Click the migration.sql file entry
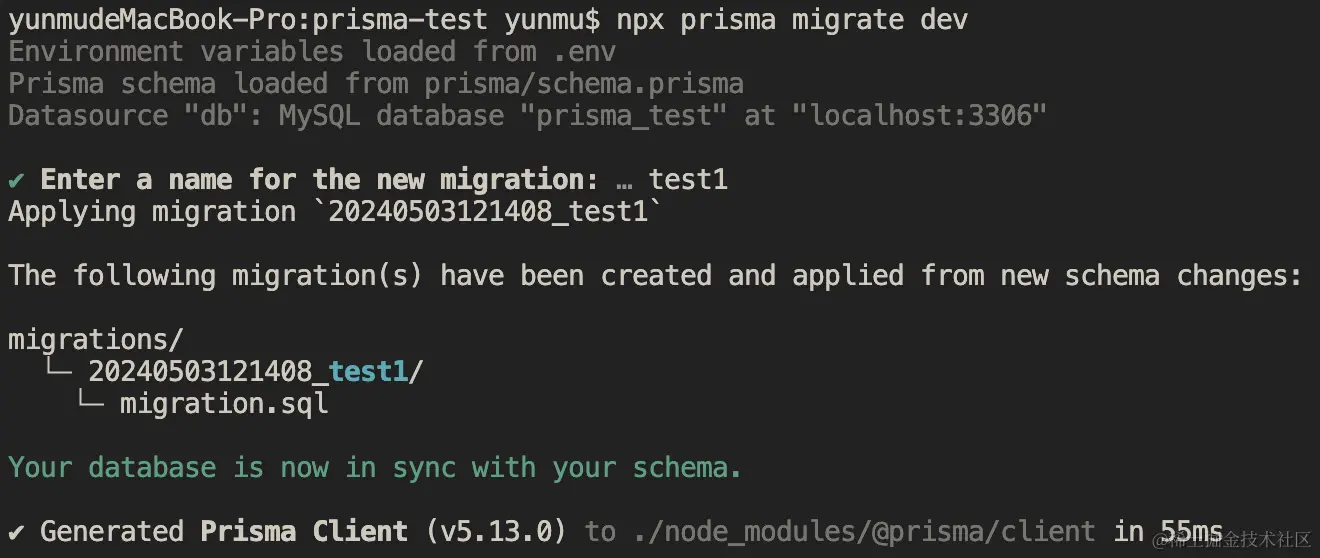 (x=224, y=404)
